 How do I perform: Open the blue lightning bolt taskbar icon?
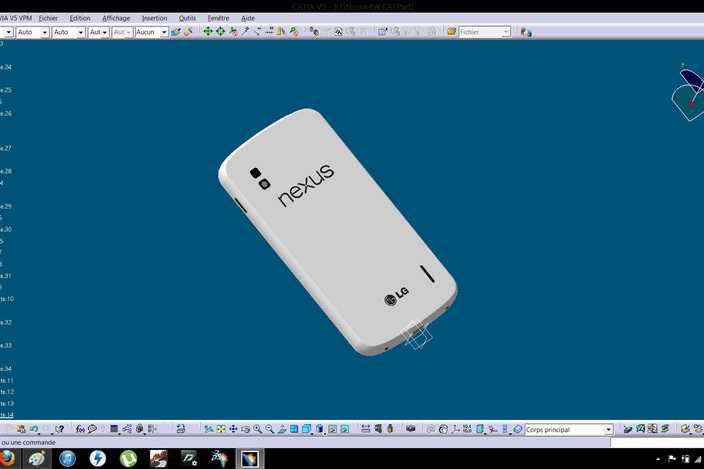97,458
